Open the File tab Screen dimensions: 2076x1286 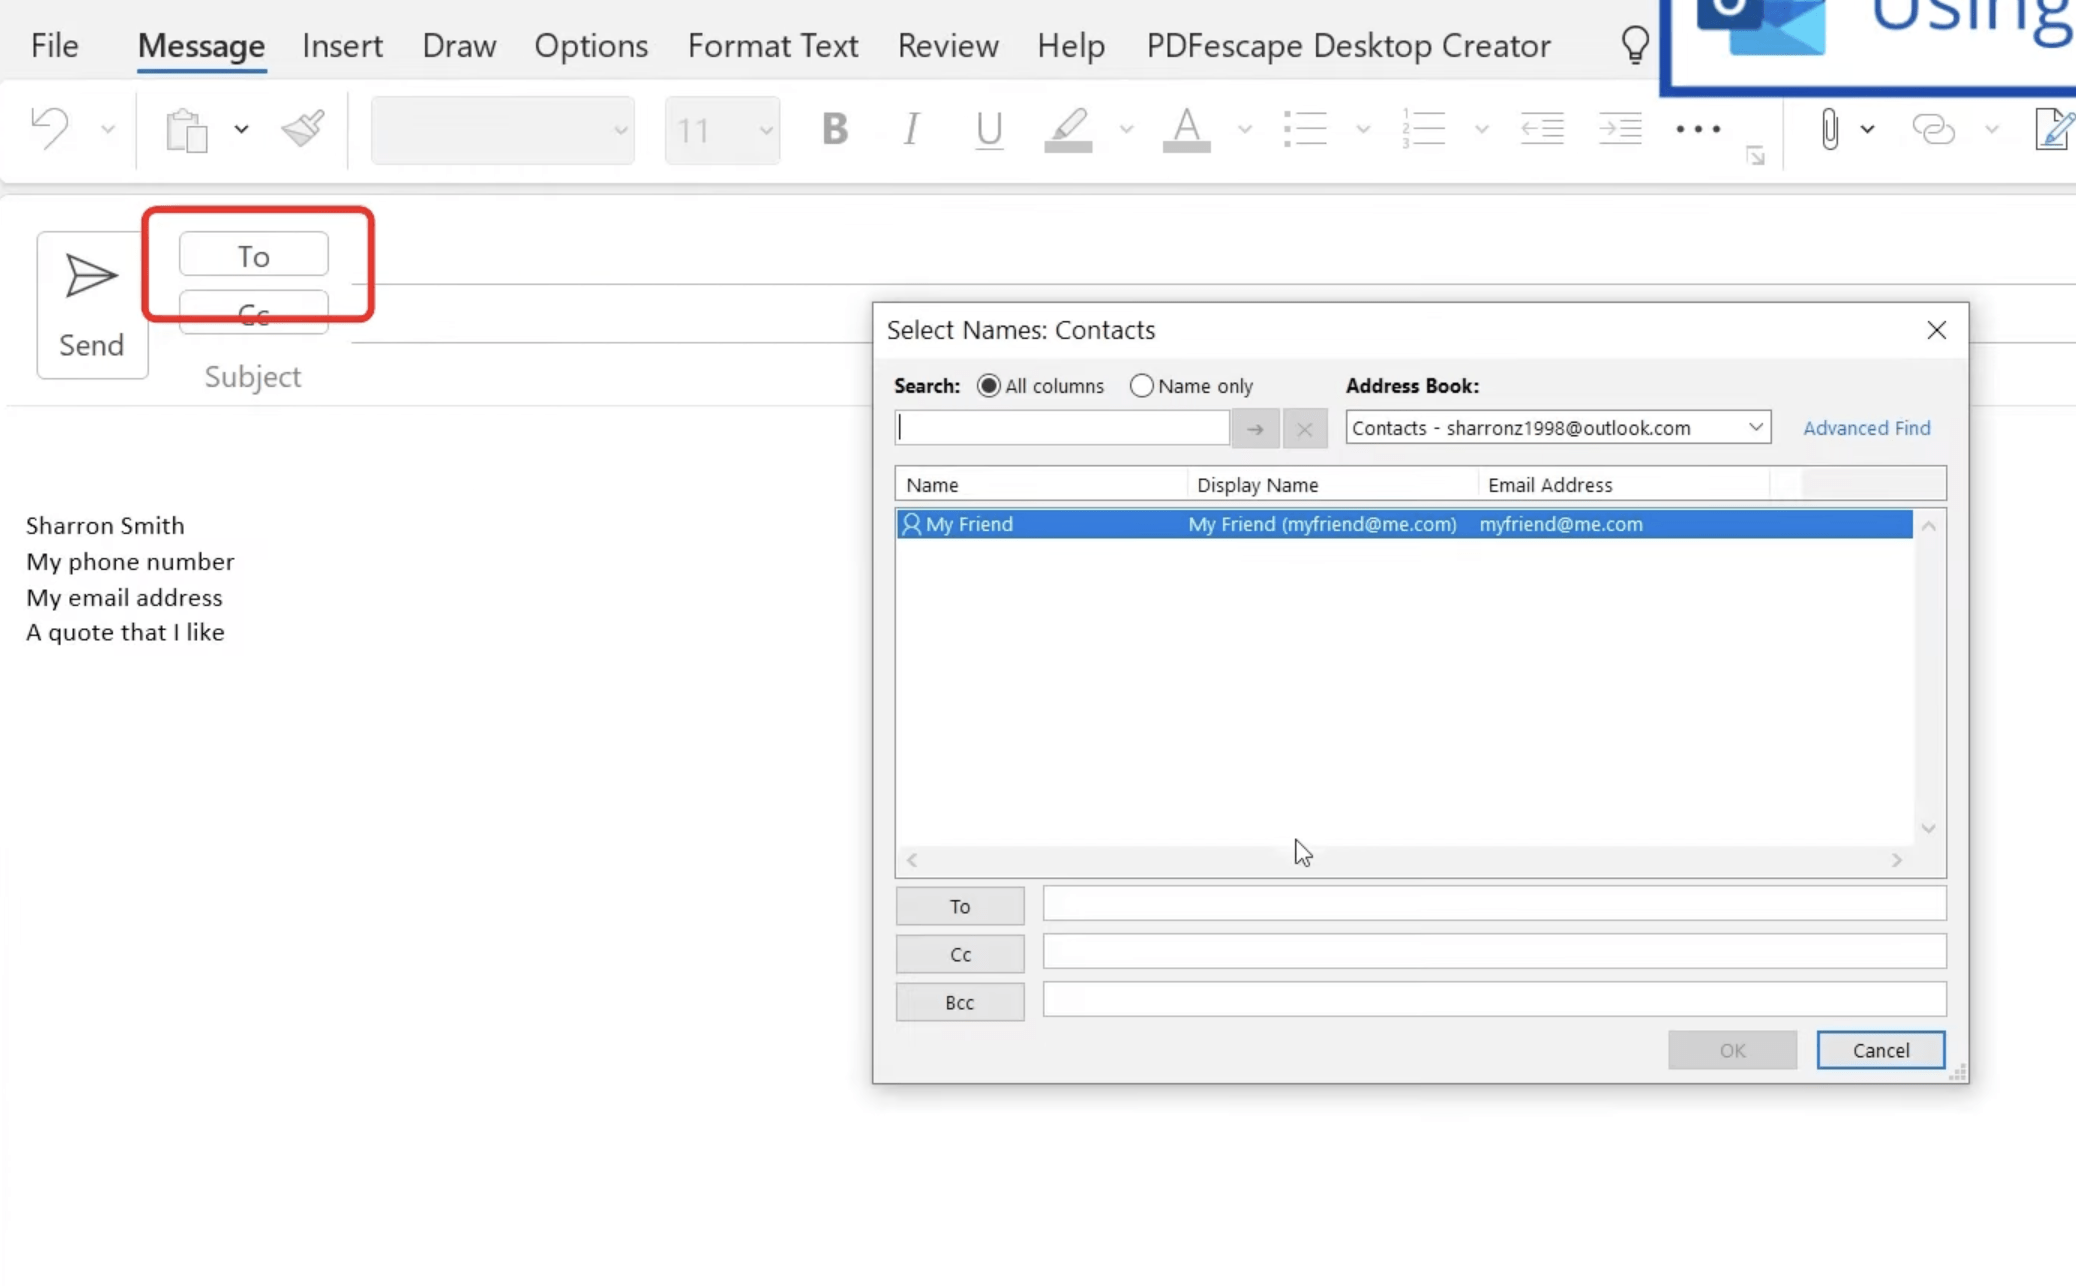coord(54,45)
